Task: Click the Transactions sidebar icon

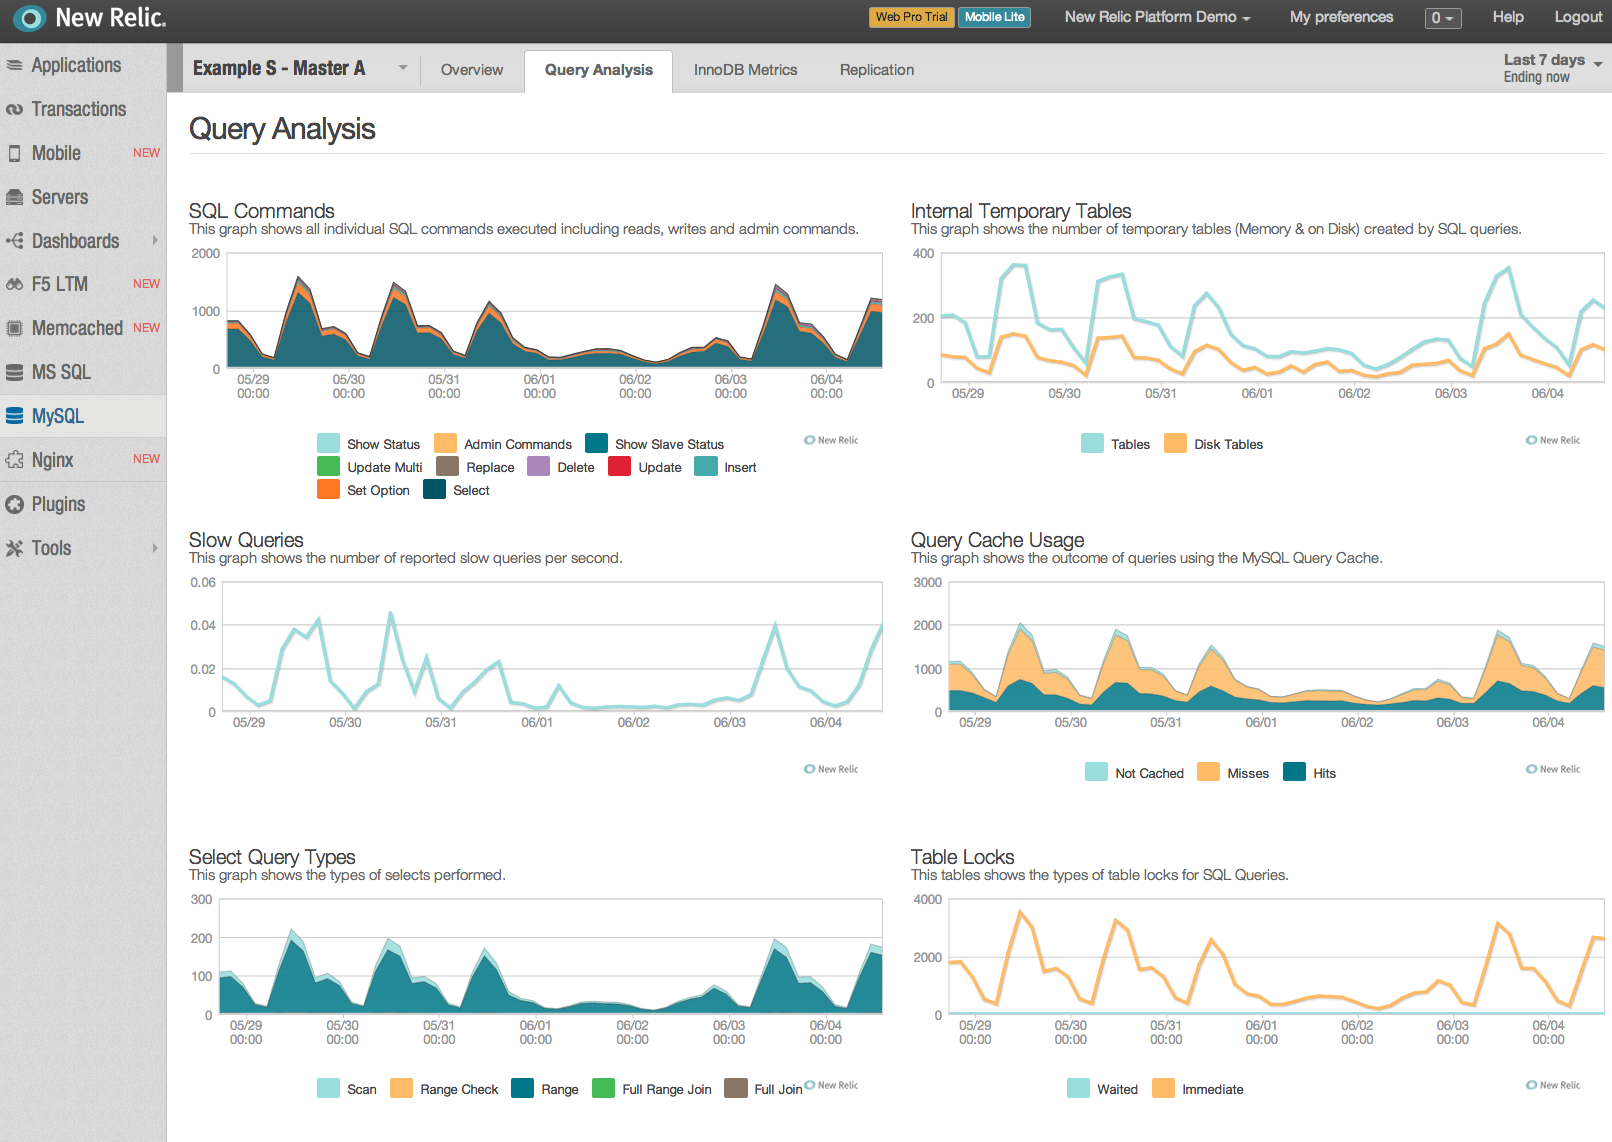Action: click(14, 109)
